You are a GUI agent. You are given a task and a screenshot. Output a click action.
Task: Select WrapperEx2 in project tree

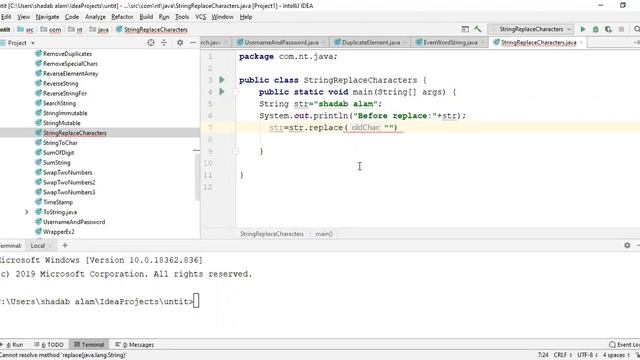[58, 232]
